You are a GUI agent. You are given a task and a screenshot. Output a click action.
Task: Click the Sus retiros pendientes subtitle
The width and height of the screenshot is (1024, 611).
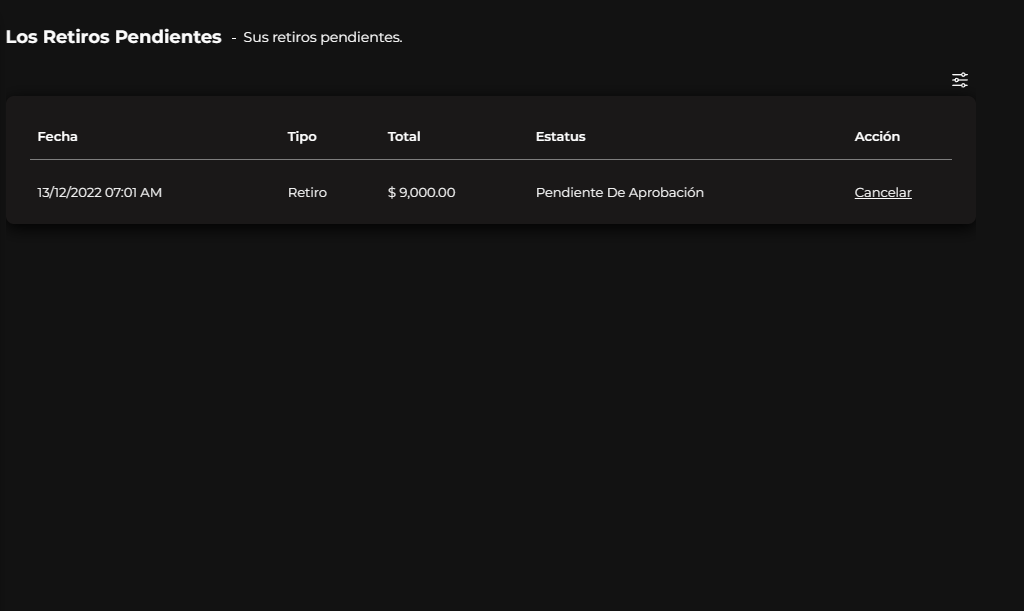(322, 38)
